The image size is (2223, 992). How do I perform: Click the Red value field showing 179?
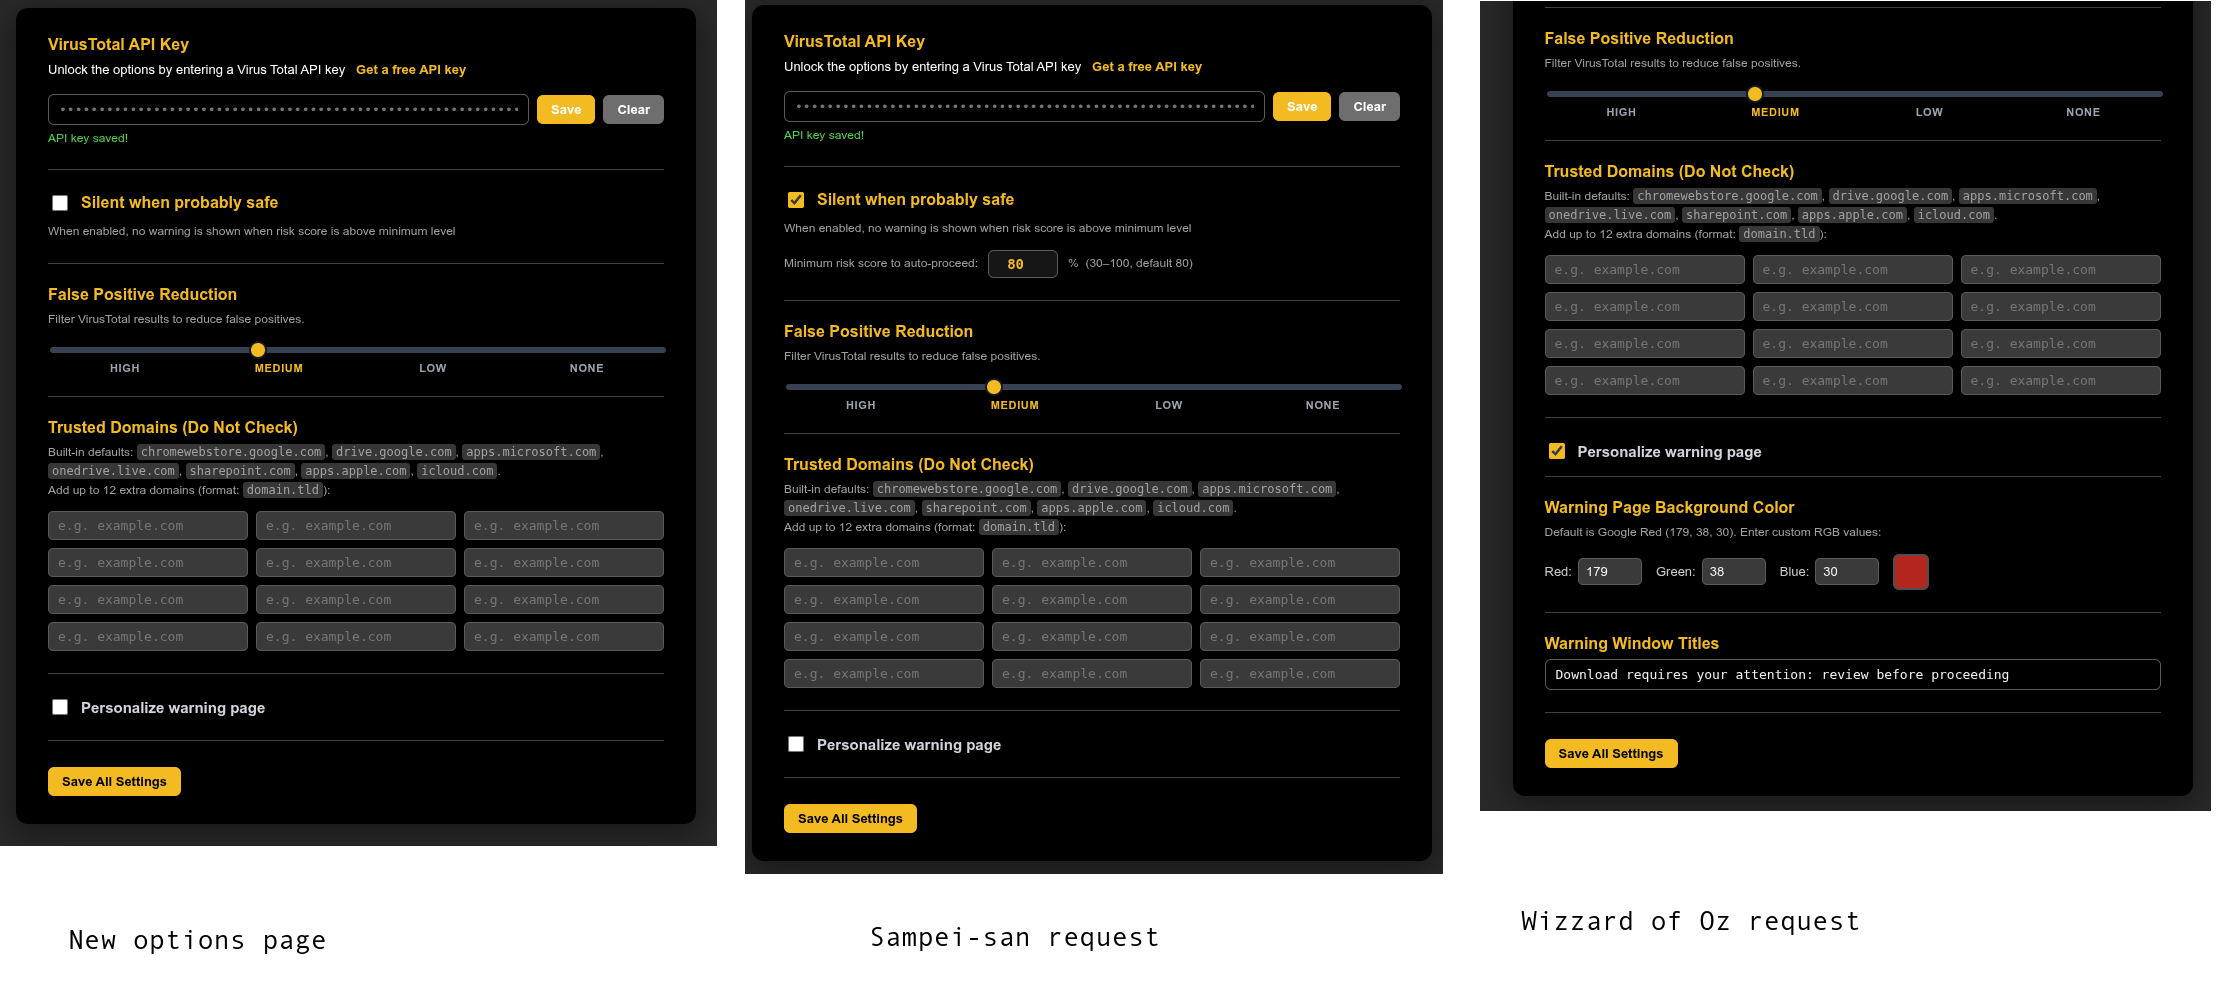pyautogui.click(x=1609, y=572)
